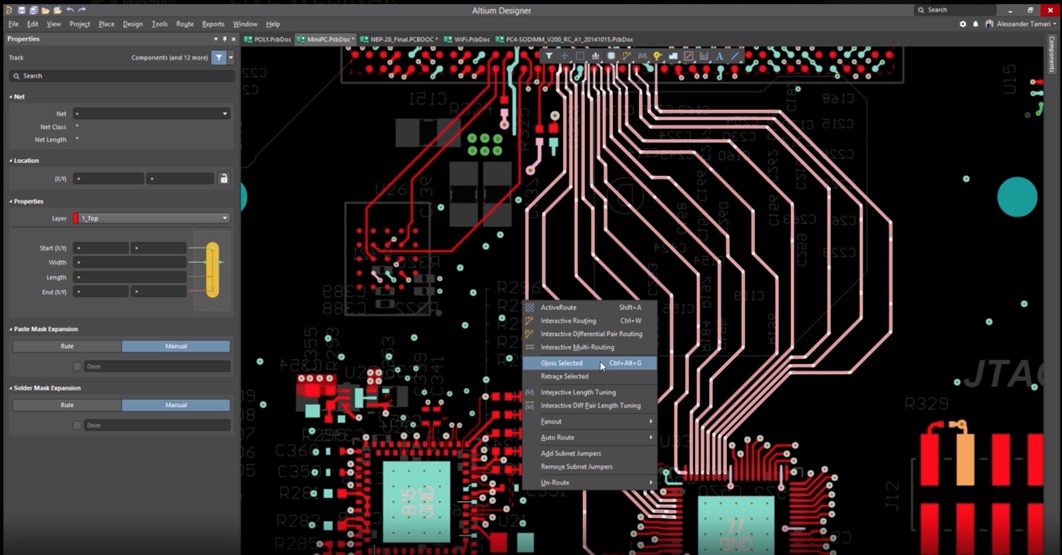Enable the Paste Mask Expansion checkbox
The height and width of the screenshot is (555, 1062).
77,367
